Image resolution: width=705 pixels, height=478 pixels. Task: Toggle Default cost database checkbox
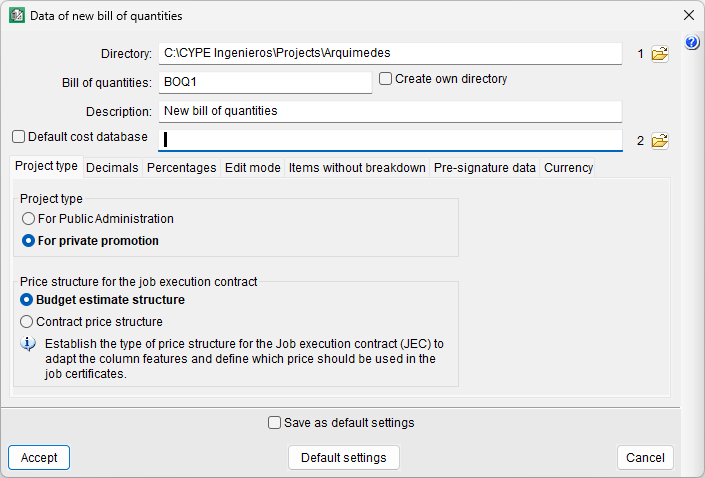coord(19,137)
